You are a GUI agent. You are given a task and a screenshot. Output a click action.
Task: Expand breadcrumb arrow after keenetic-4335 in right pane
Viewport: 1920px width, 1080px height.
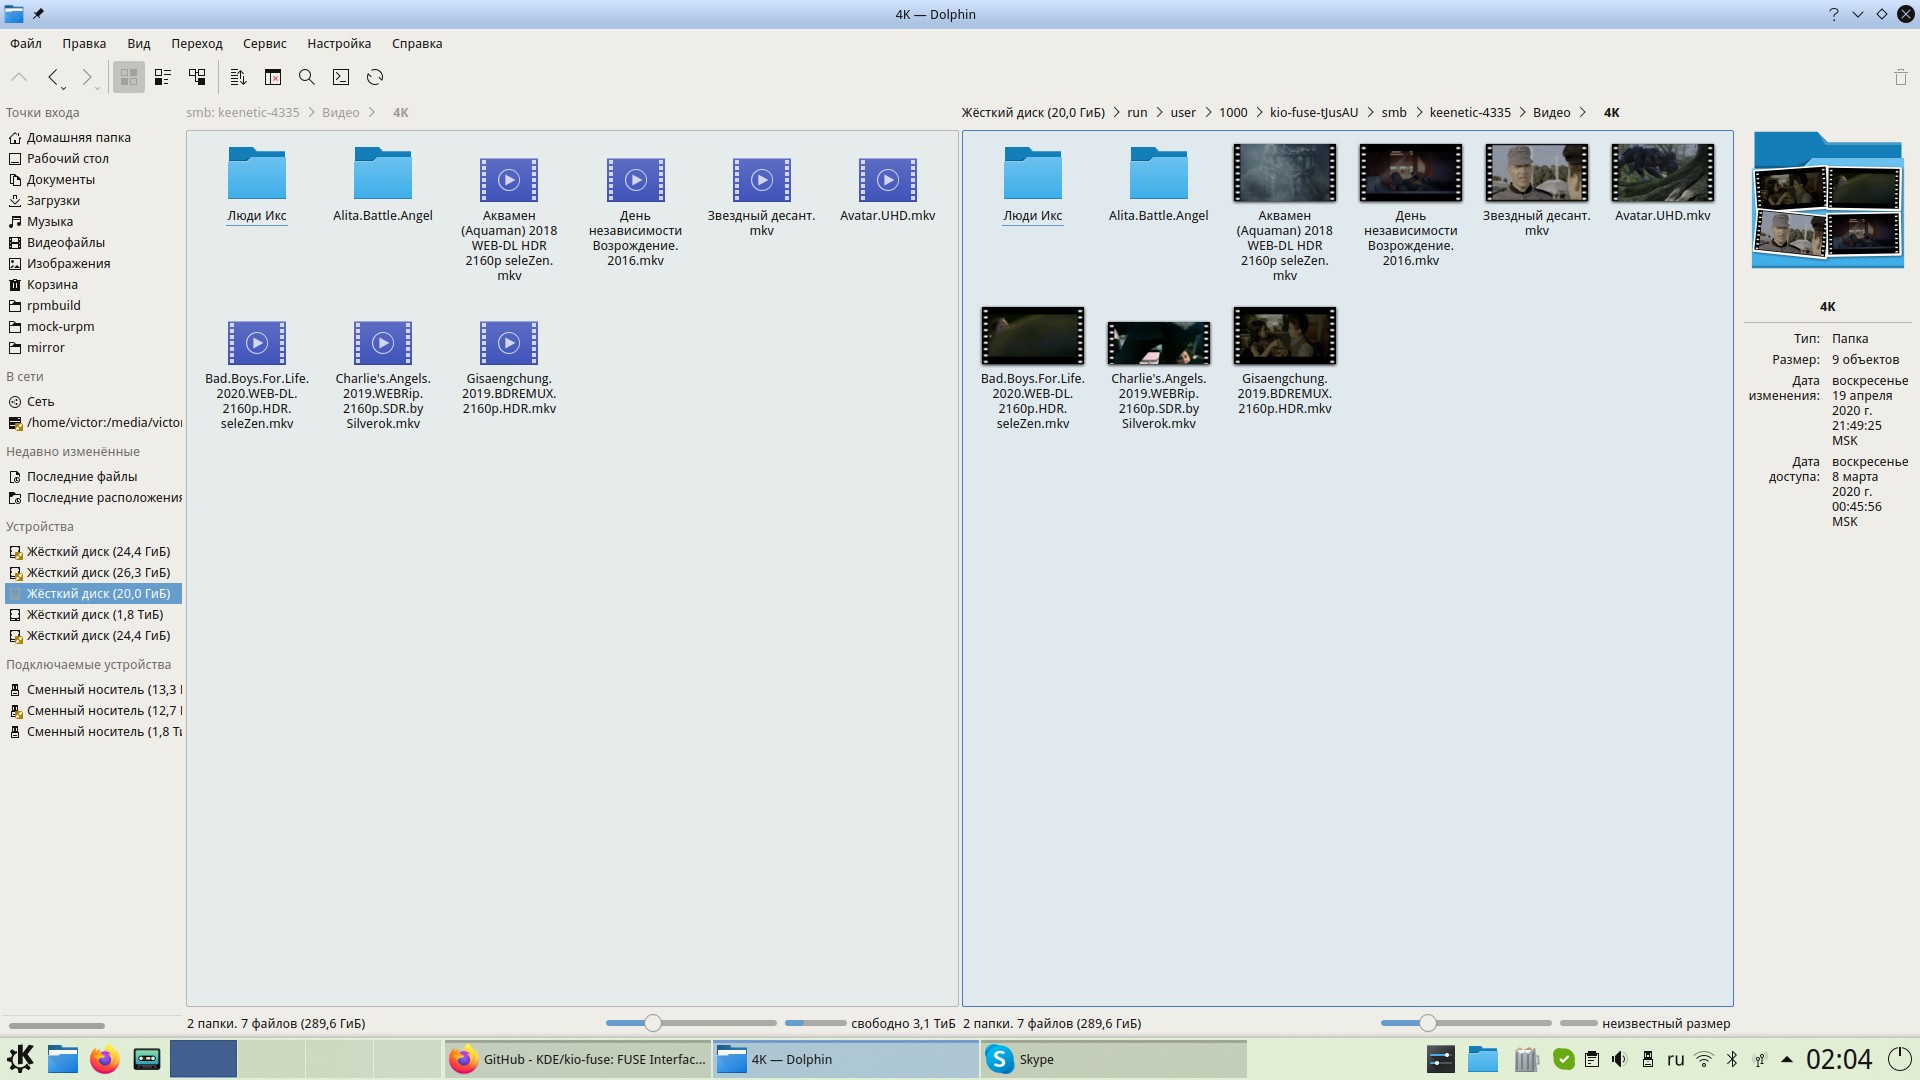[x=1521, y=113]
